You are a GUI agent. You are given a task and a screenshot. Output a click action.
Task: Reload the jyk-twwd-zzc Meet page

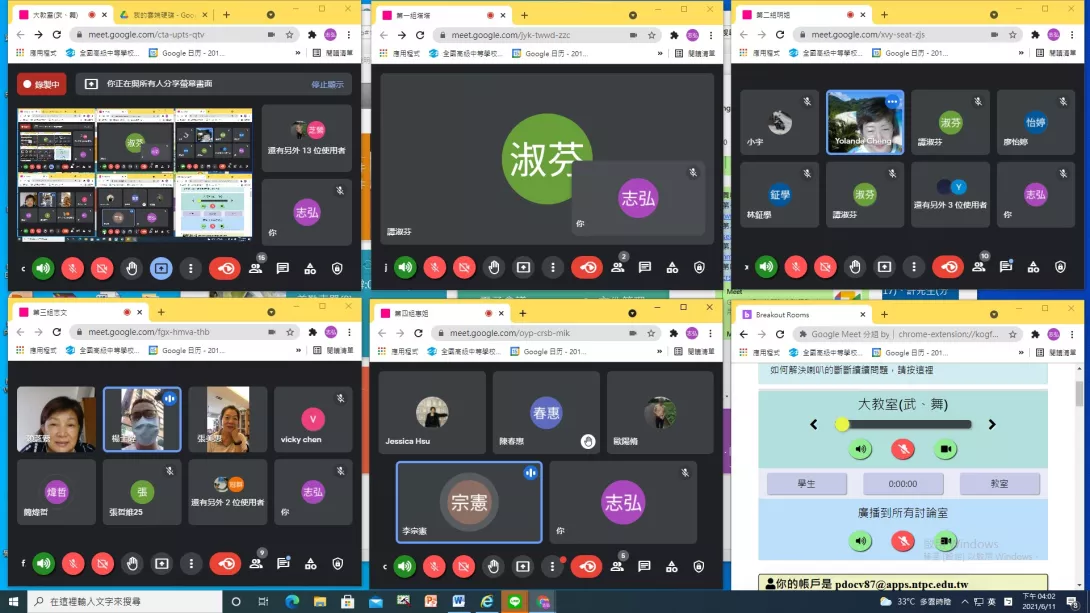point(420,35)
